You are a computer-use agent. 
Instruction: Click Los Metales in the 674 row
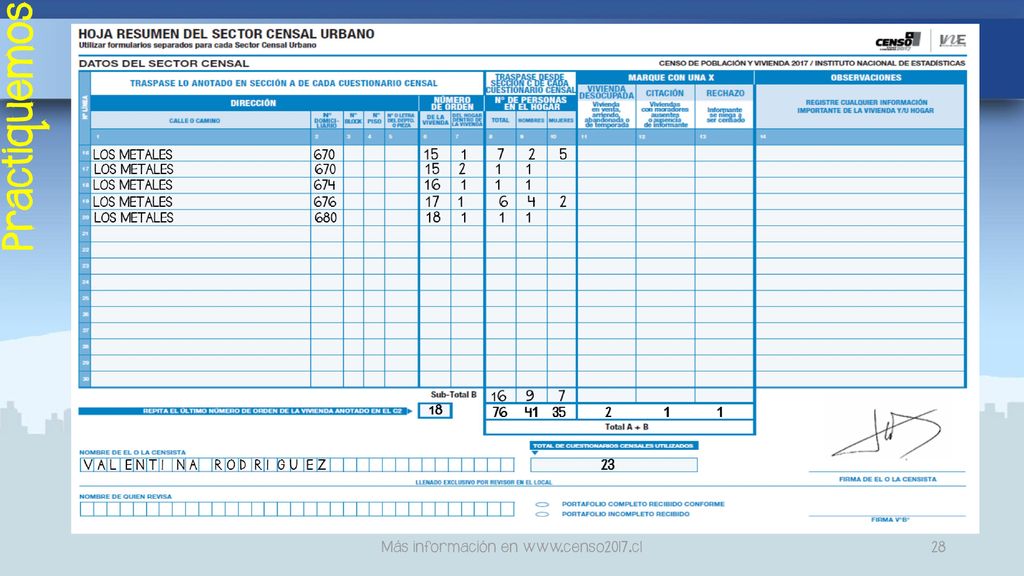coord(133,185)
